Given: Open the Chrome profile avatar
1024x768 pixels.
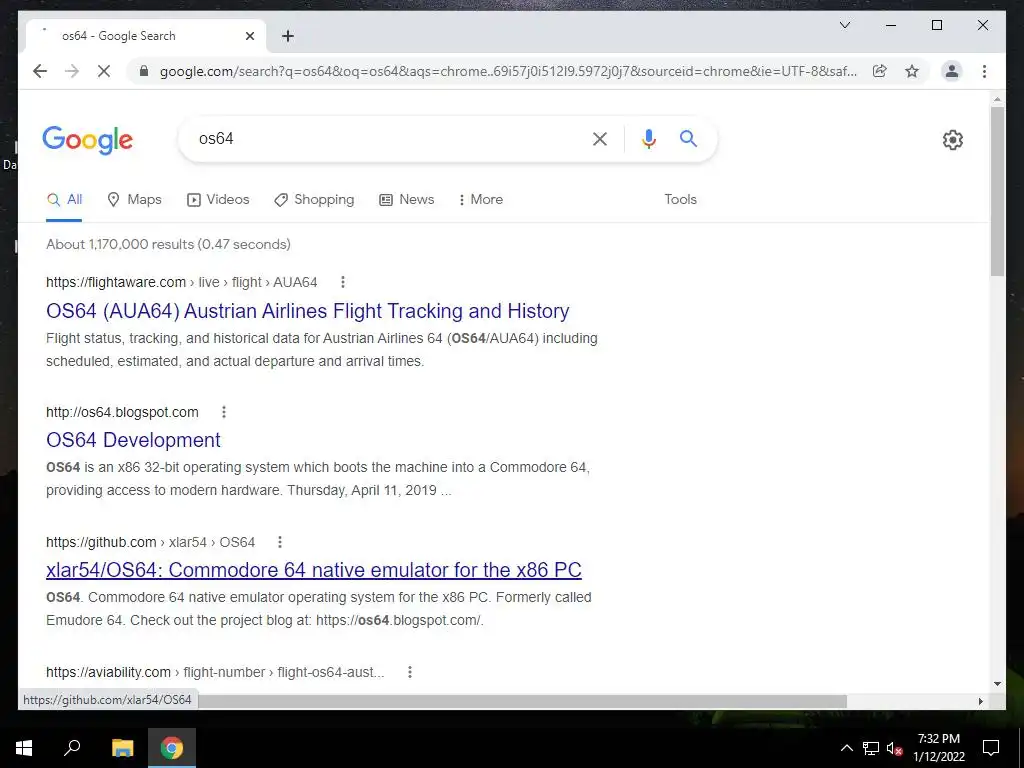Looking at the screenshot, I should 952,71.
